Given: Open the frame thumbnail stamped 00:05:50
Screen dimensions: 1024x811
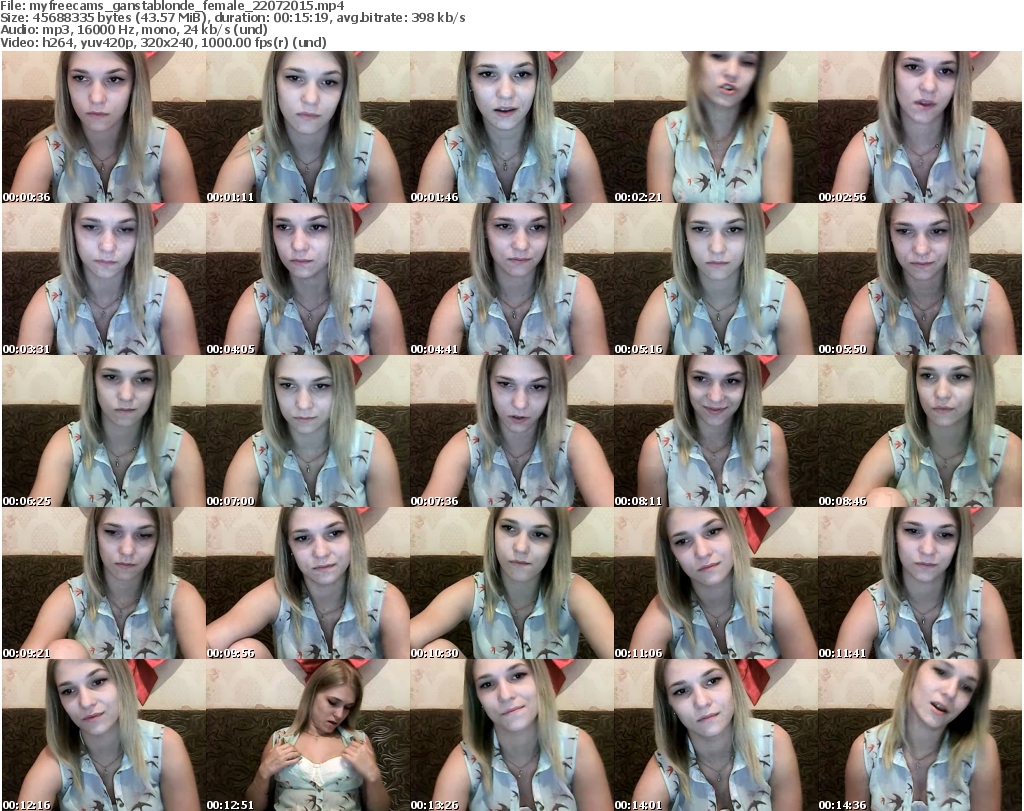Looking at the screenshot, I should (920, 279).
